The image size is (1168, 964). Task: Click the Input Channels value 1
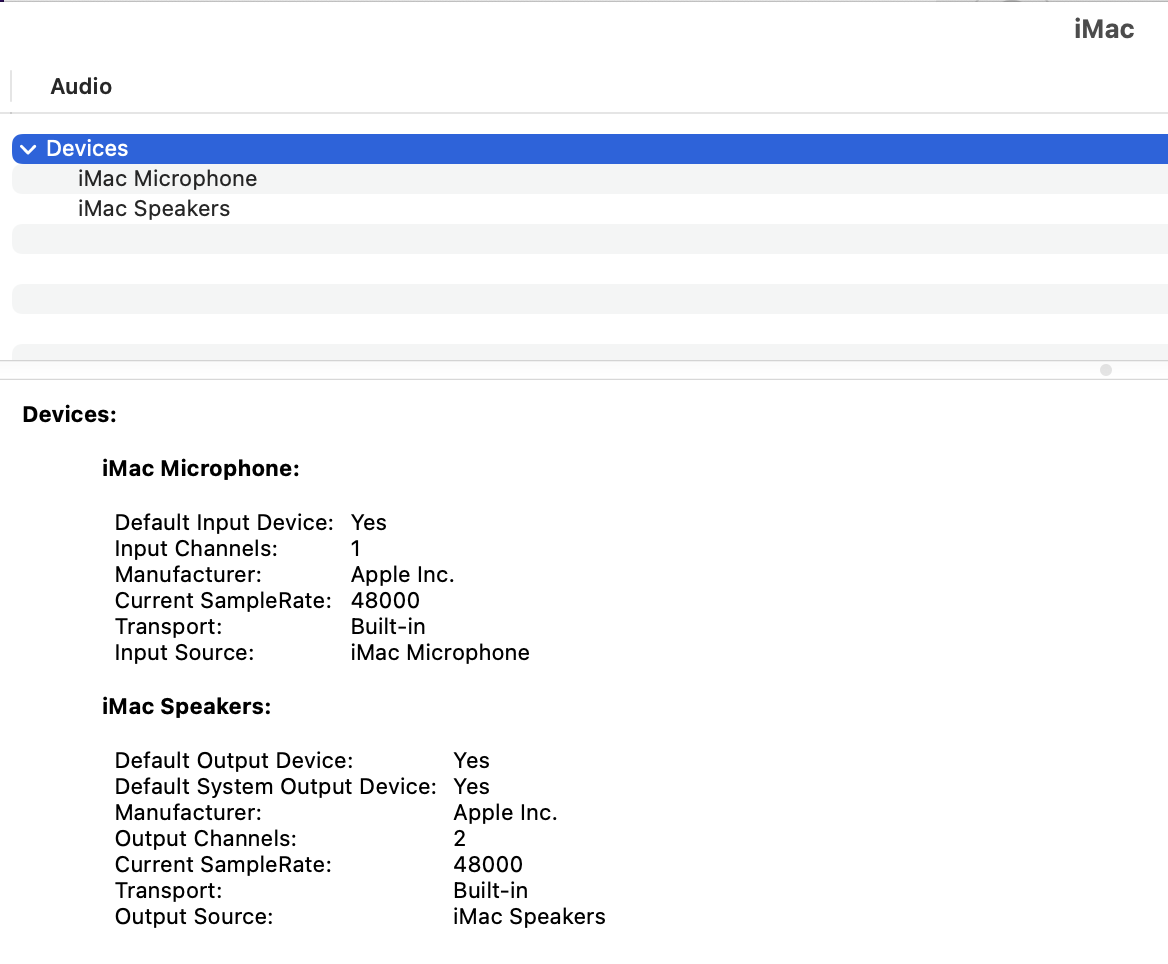pos(356,548)
